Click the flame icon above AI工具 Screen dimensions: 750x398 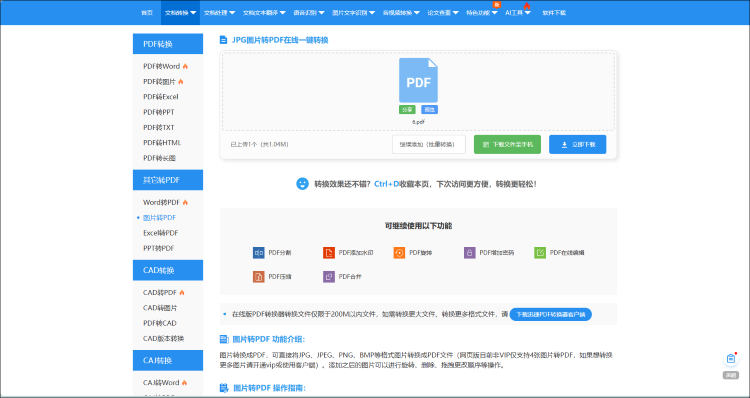tap(527, 6)
